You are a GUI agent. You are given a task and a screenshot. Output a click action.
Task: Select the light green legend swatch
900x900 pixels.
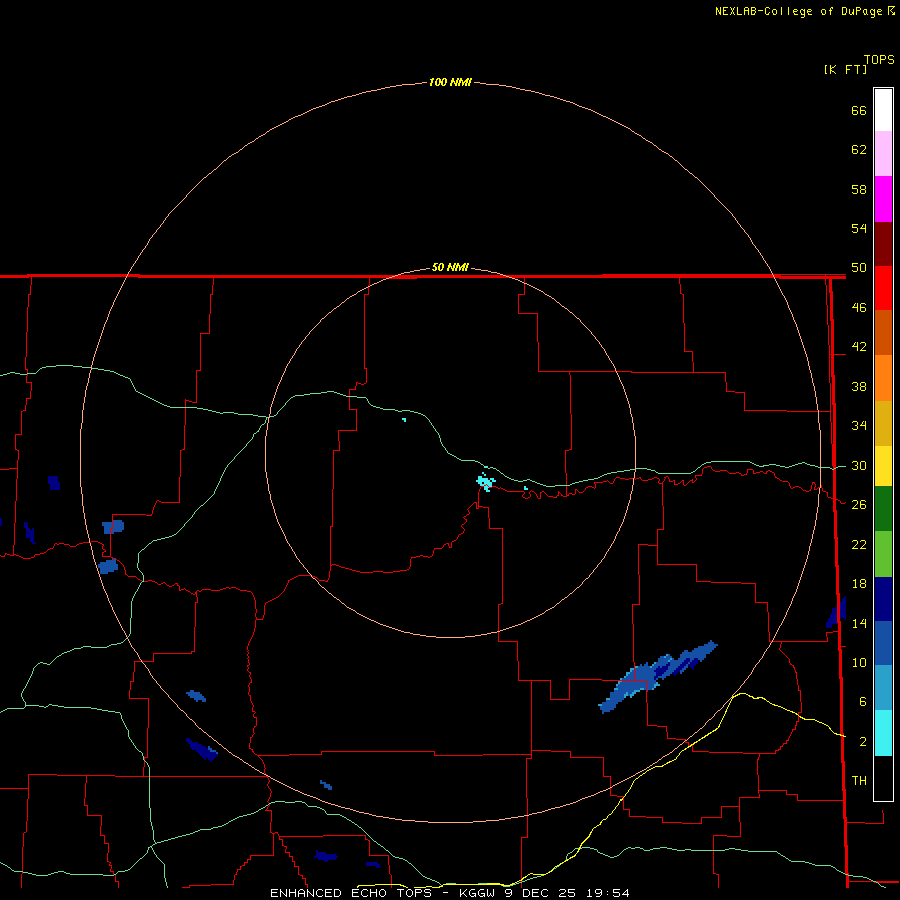[x=883, y=554]
